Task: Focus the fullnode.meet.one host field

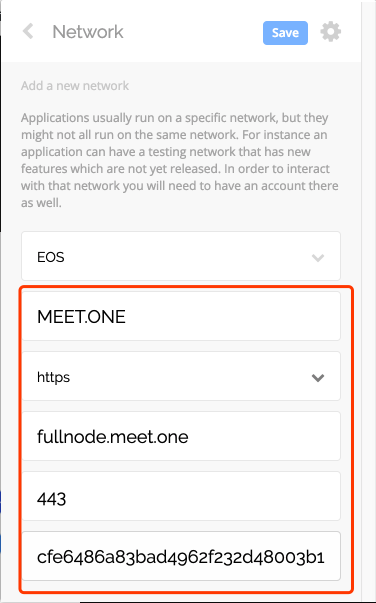Action: (181, 436)
